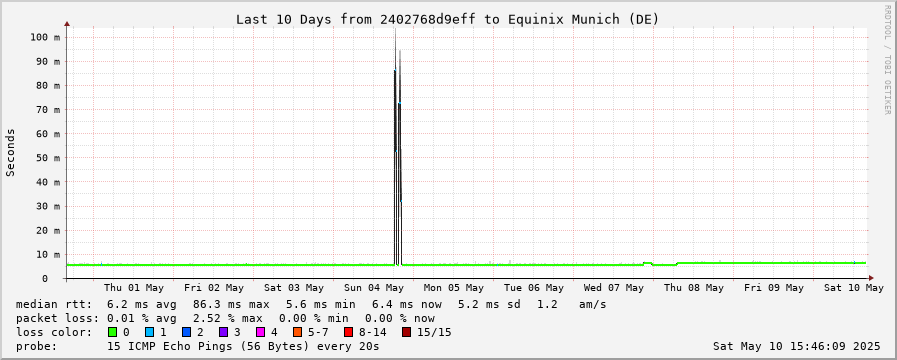The width and height of the screenshot is (897, 360).
Task: Click the magenta loss color 4 swatch
Action: pos(260,332)
